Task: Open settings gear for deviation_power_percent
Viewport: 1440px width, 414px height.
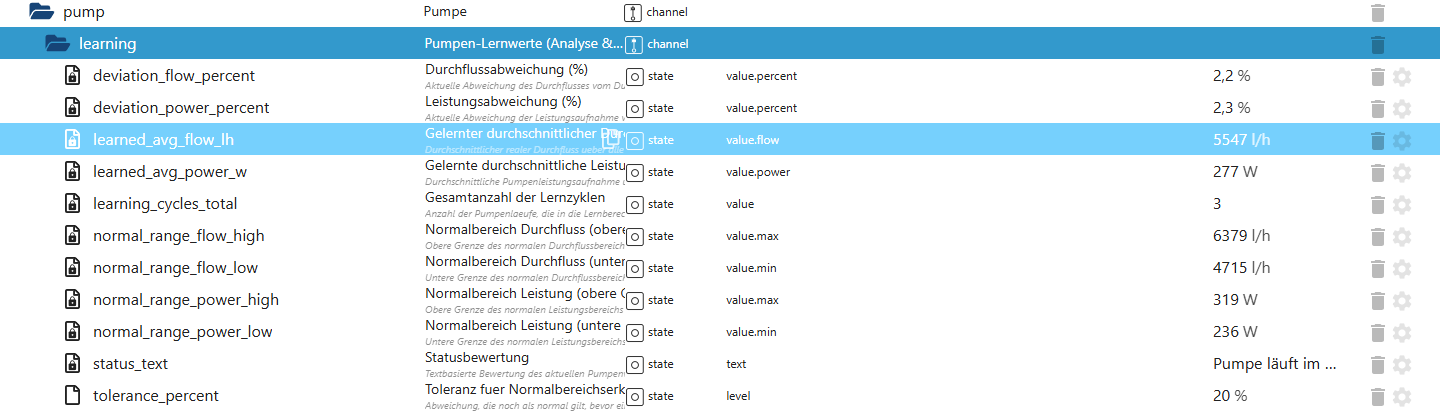Action: click(1402, 108)
